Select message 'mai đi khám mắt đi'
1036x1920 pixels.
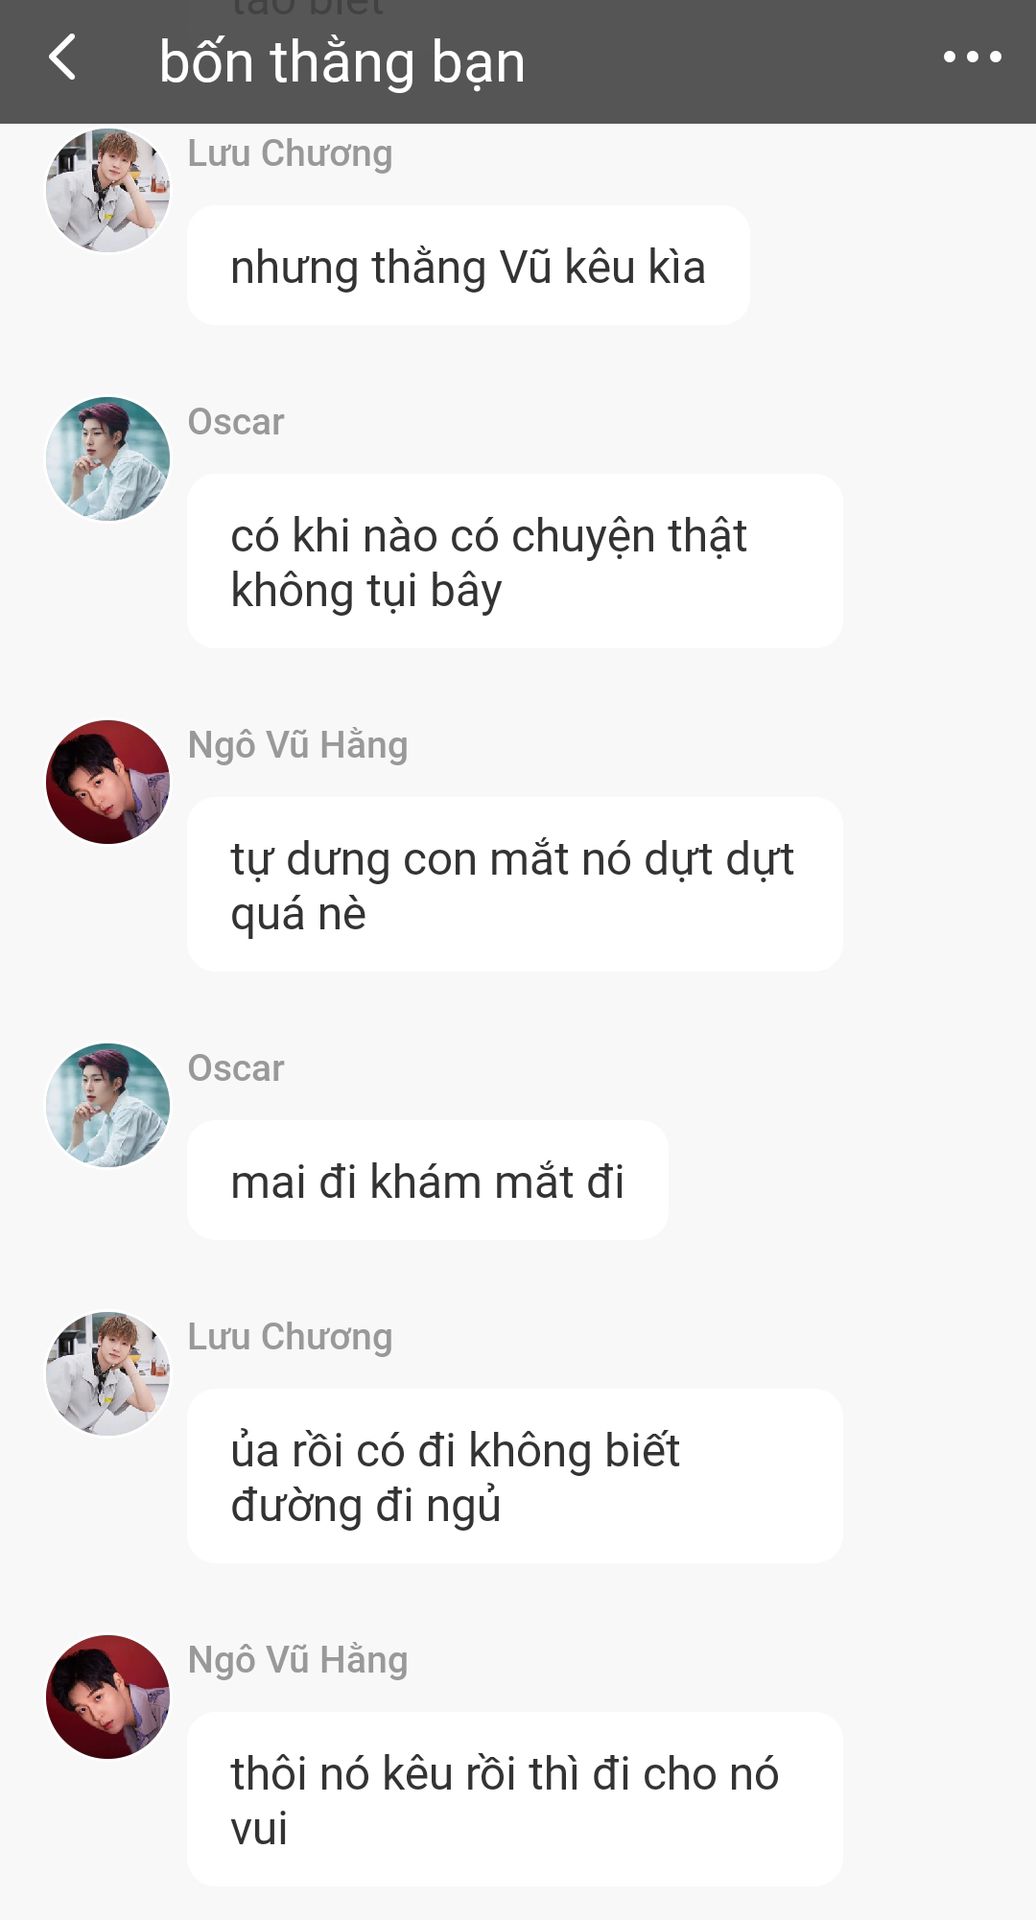tap(427, 1180)
